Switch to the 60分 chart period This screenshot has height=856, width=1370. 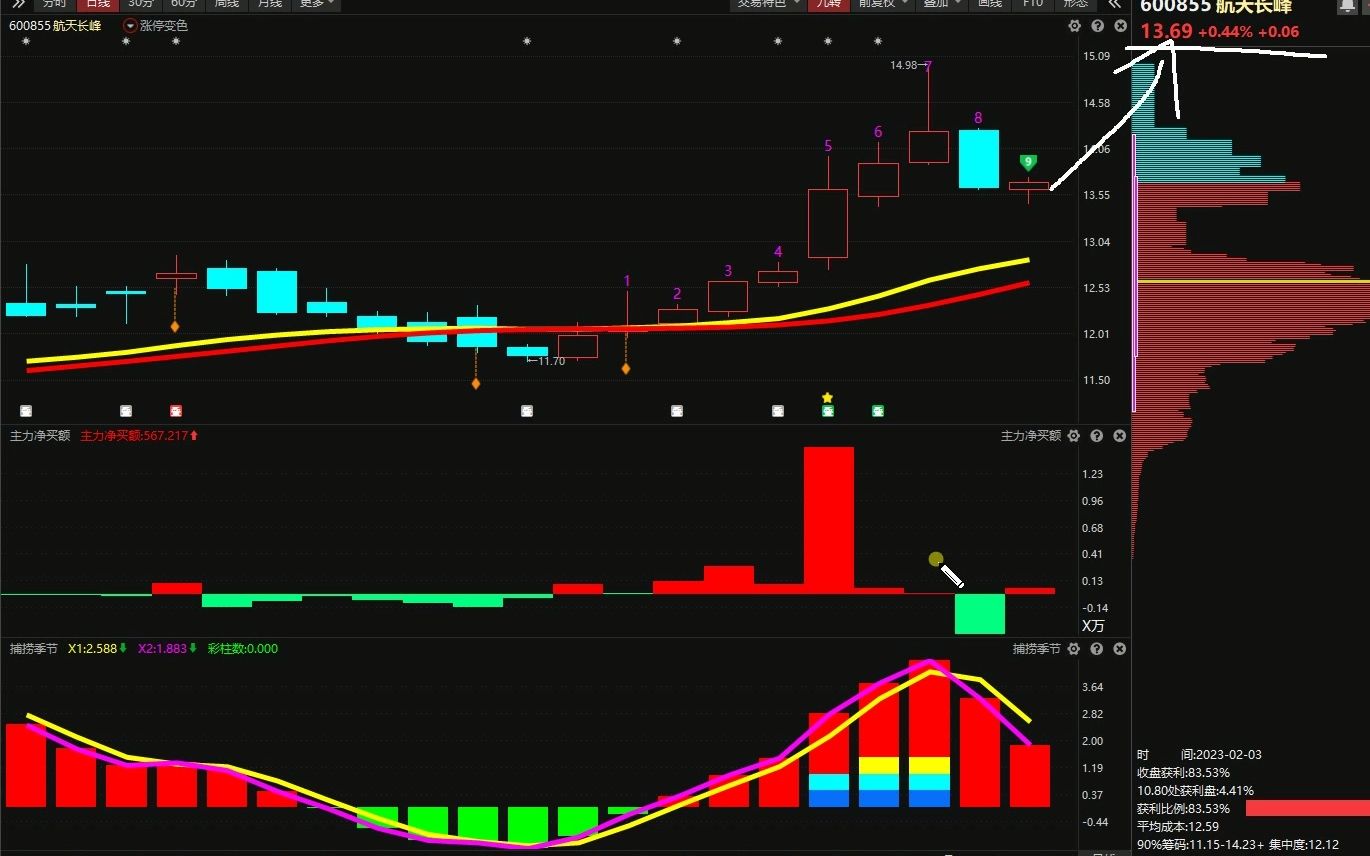pos(184,3)
